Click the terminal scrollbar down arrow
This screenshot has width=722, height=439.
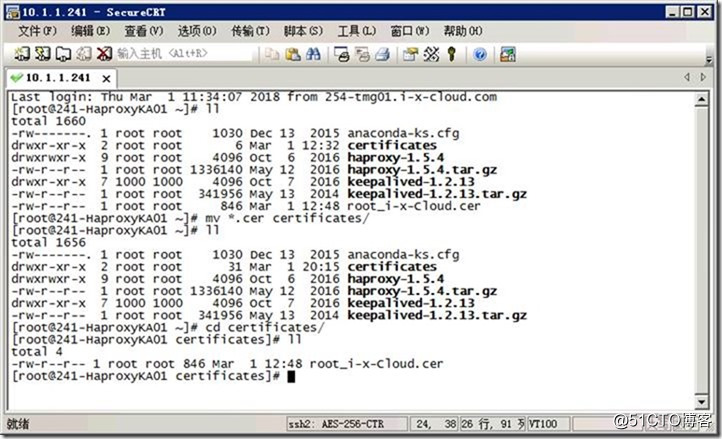(701, 402)
